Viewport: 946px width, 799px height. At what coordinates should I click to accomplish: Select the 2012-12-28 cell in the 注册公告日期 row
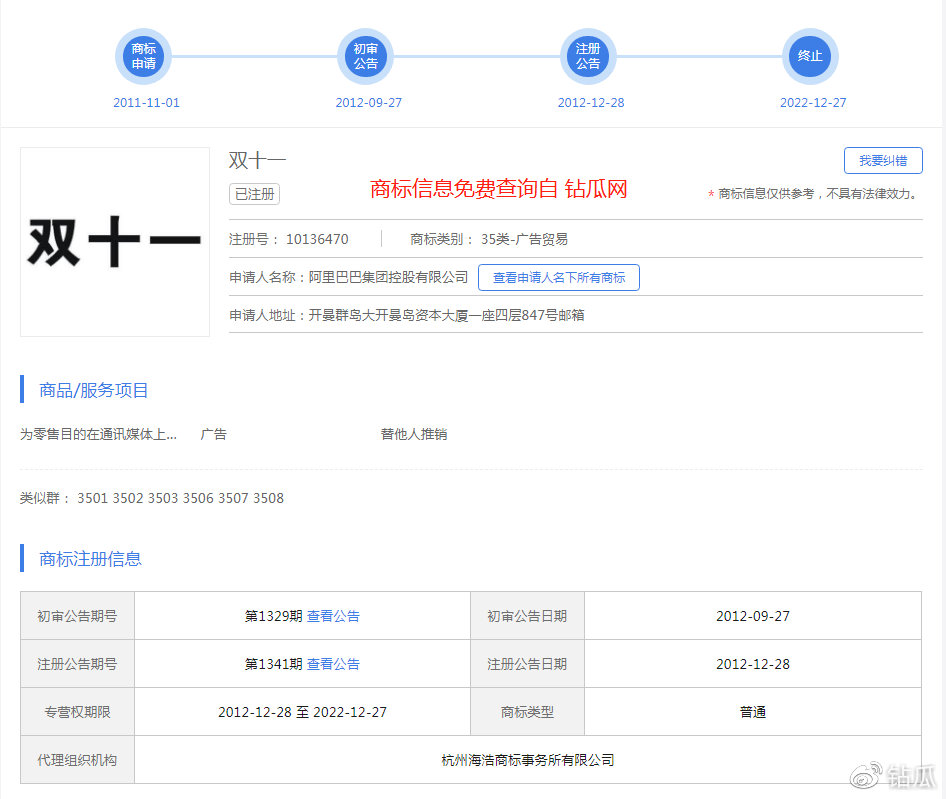pos(753,664)
